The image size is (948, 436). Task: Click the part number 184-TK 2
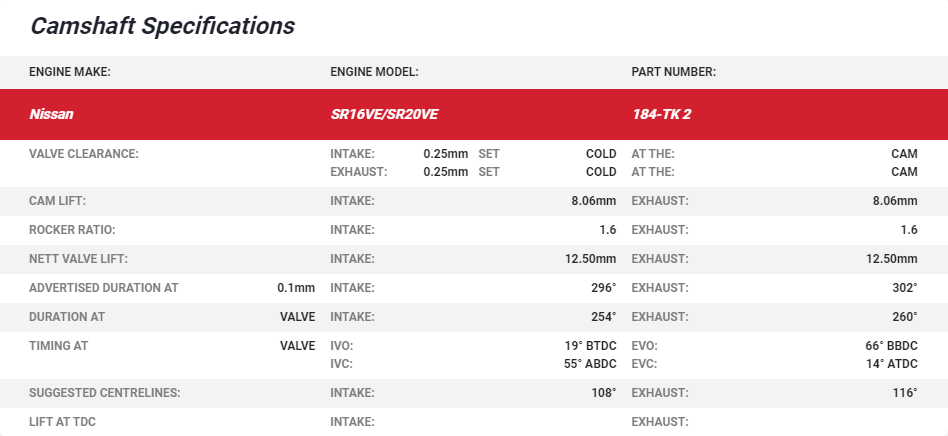click(x=661, y=114)
